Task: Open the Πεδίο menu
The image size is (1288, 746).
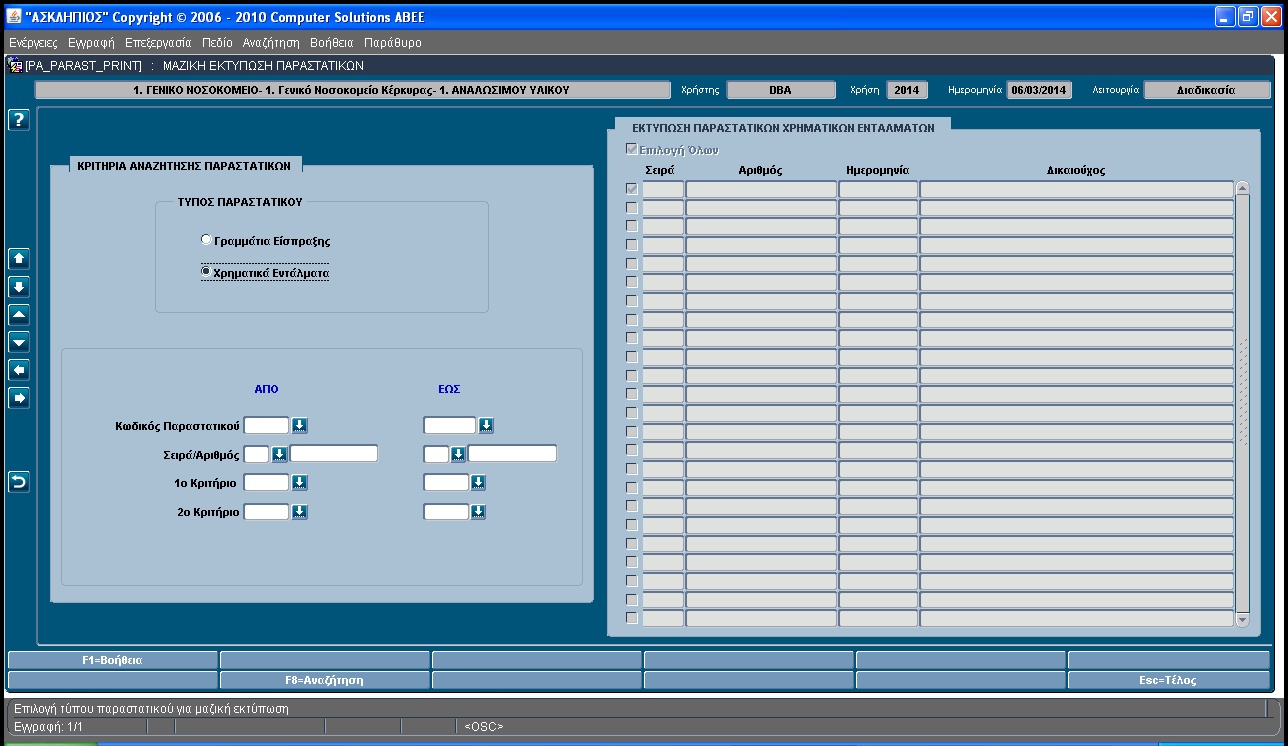Action: [x=217, y=43]
